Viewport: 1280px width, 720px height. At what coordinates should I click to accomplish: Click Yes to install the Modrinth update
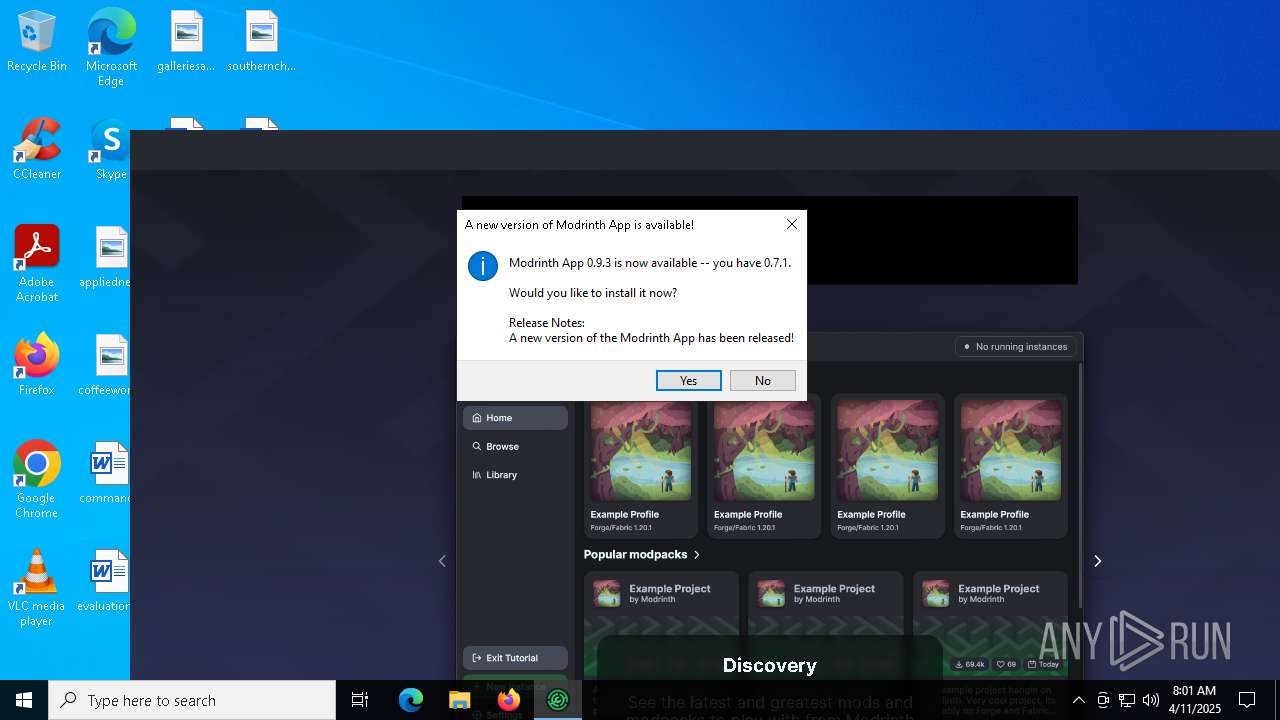[x=688, y=380]
